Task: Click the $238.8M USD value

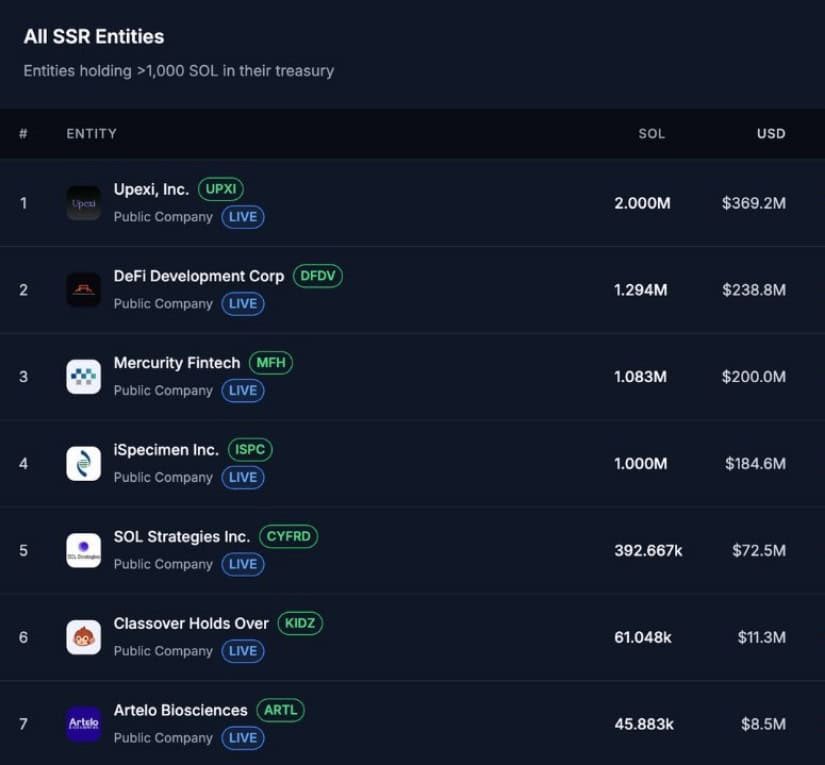Action: tap(754, 290)
